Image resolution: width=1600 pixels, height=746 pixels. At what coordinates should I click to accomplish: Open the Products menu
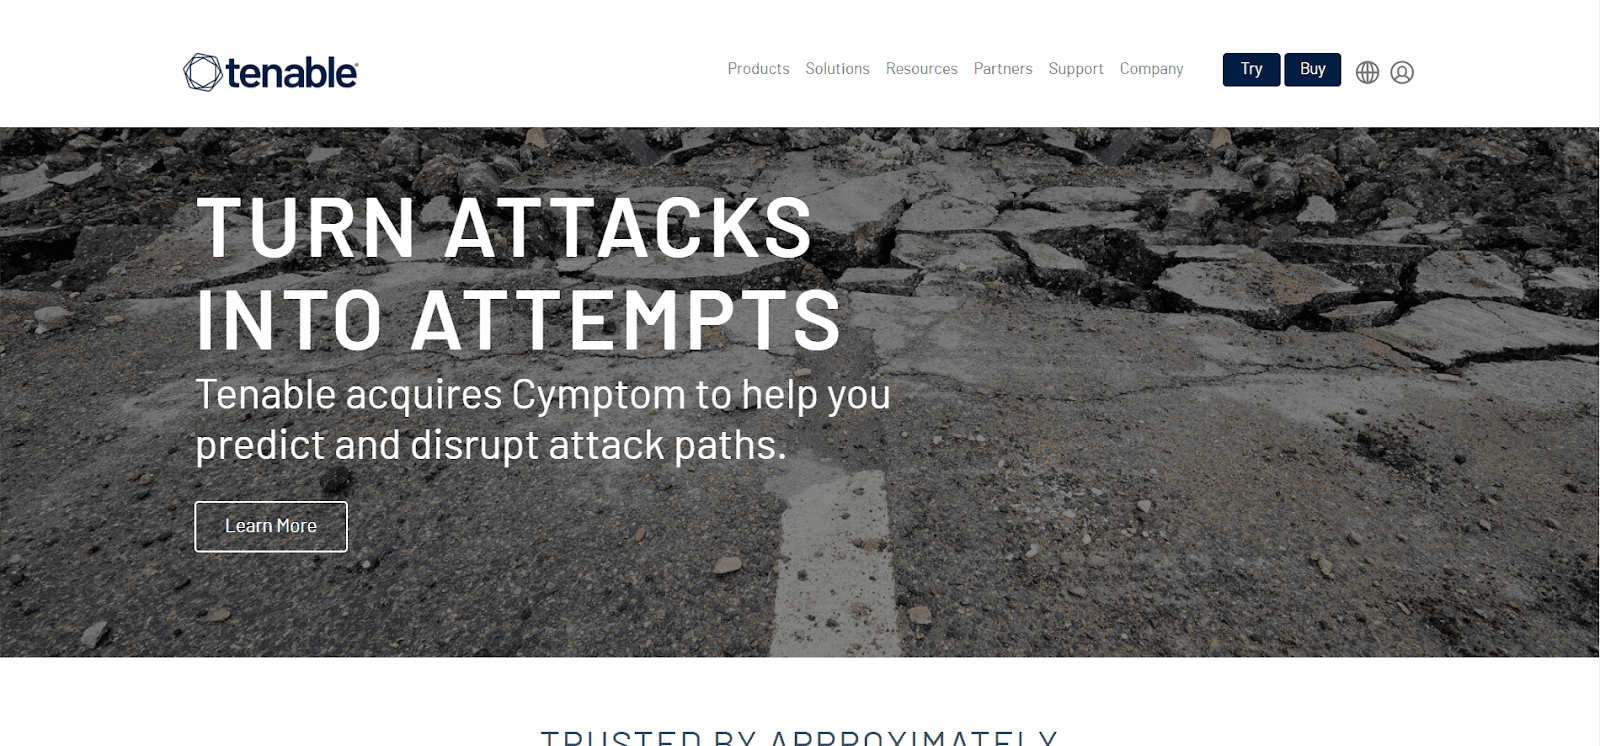point(758,68)
